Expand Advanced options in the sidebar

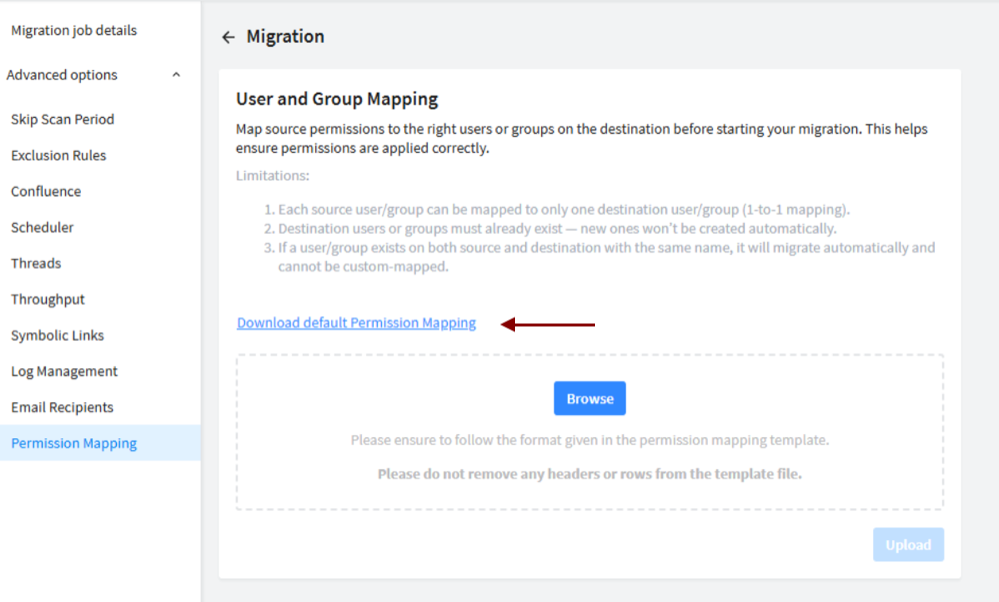[61, 74]
